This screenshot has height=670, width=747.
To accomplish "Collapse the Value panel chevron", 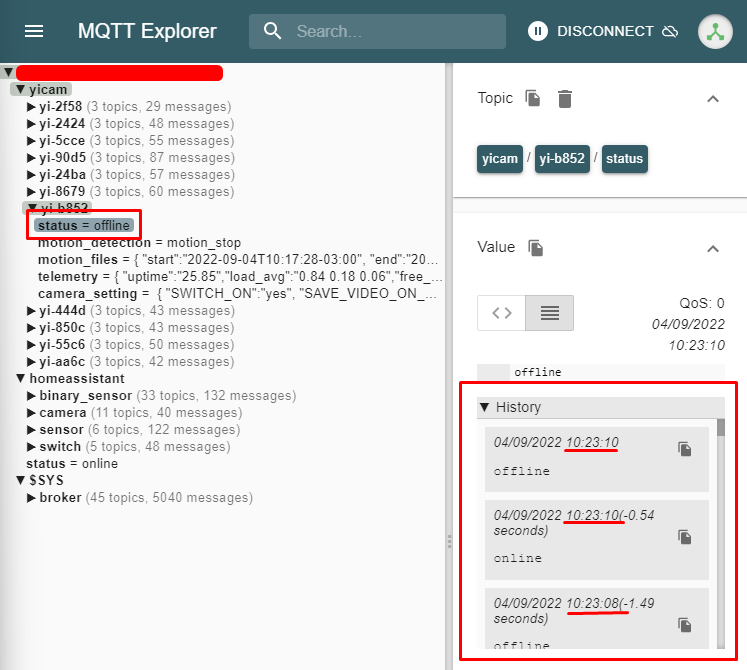I will [x=713, y=249].
